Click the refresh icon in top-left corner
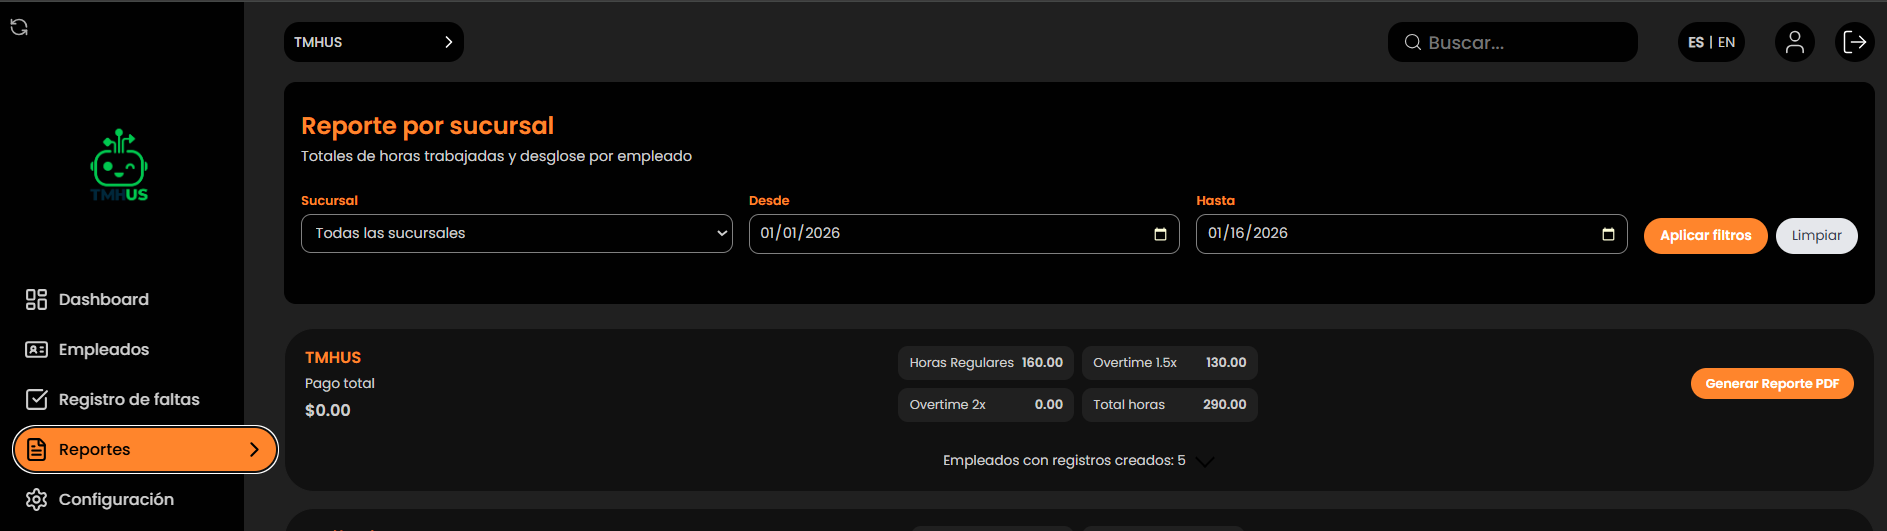The height and width of the screenshot is (531, 1887). (19, 27)
